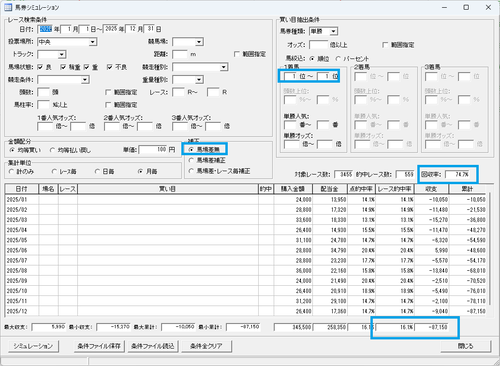Image resolution: width=500 pixels, height=366 pixels.
Task: Uncheck the 不良 track condition checkbox
Action: (110, 67)
